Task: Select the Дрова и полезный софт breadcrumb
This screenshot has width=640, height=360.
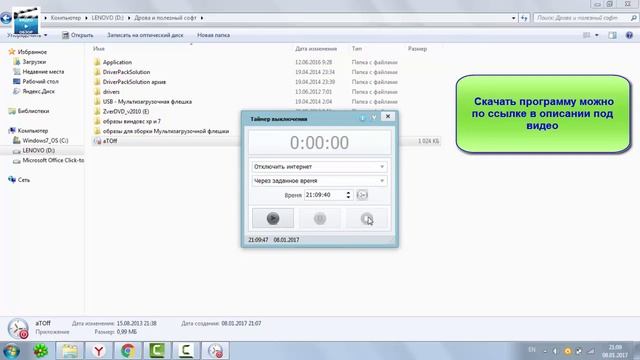Action: [165, 18]
